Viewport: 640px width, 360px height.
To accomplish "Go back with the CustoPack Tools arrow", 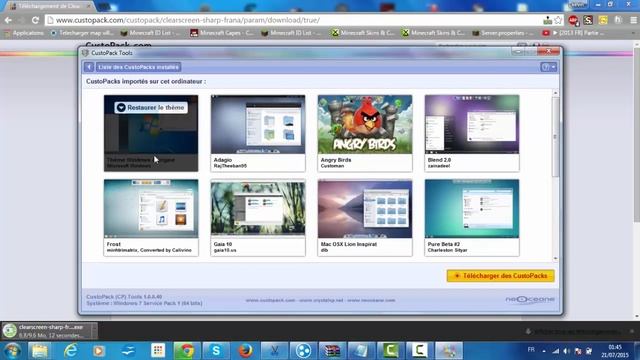I will (89, 67).
